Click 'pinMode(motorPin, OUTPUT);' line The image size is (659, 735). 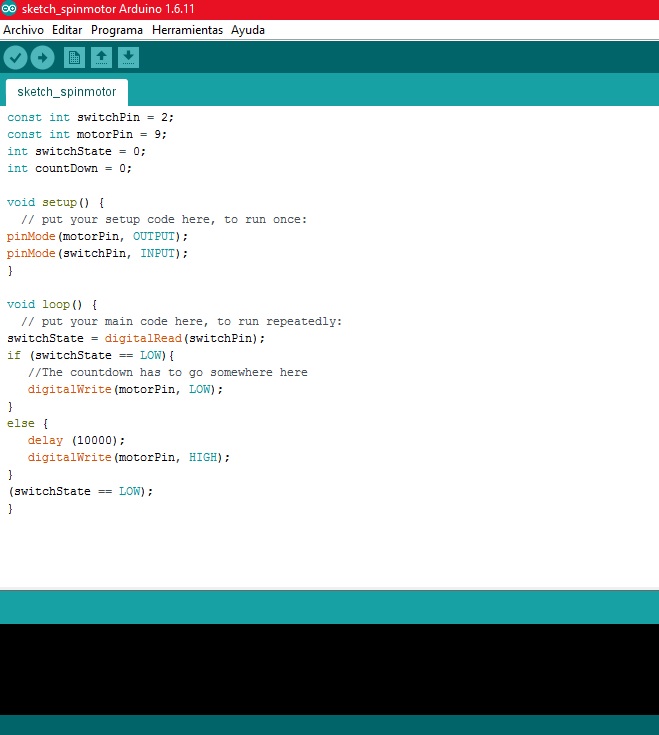pyautogui.click(x=97, y=236)
